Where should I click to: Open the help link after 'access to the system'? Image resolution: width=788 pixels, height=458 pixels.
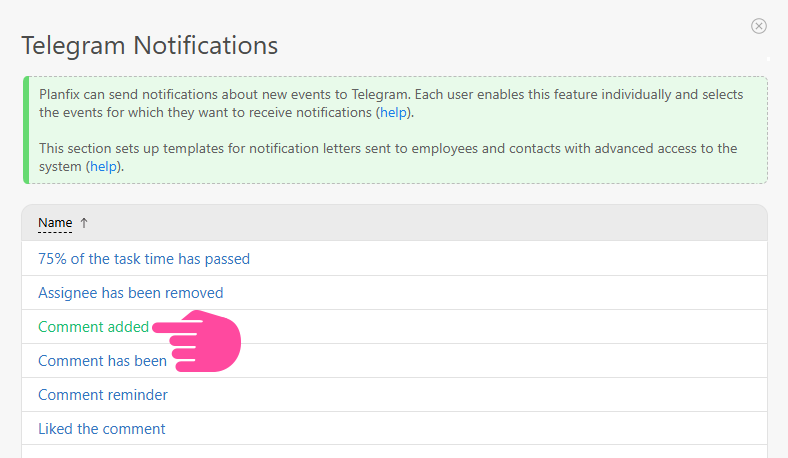103,167
